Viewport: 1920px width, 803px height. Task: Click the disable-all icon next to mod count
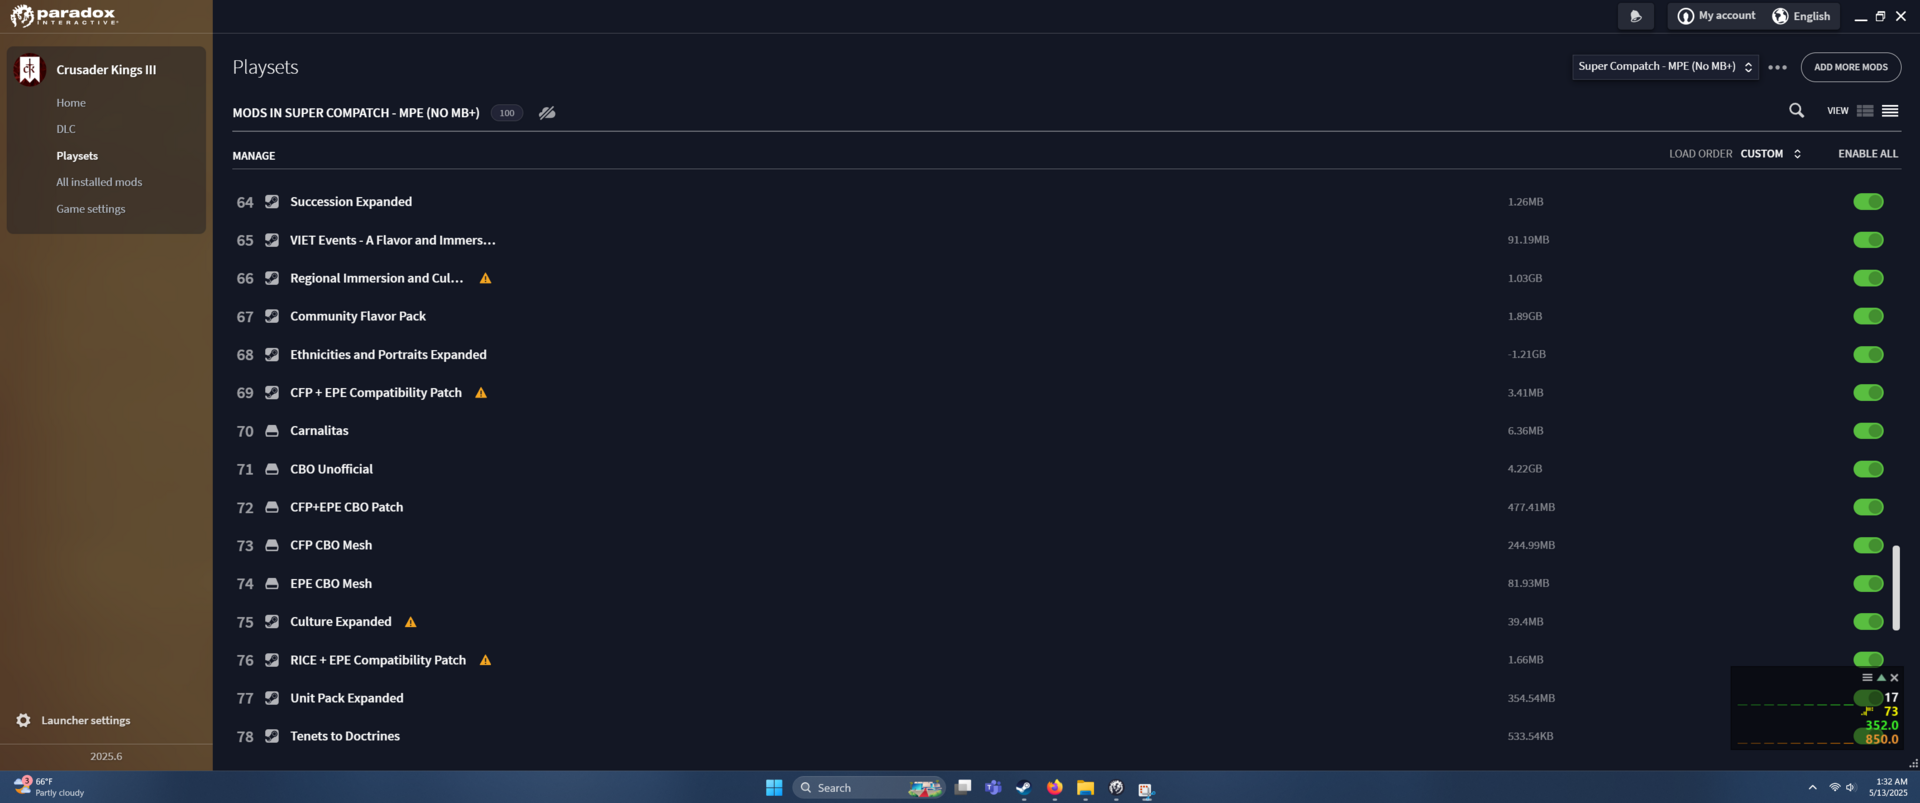(547, 113)
